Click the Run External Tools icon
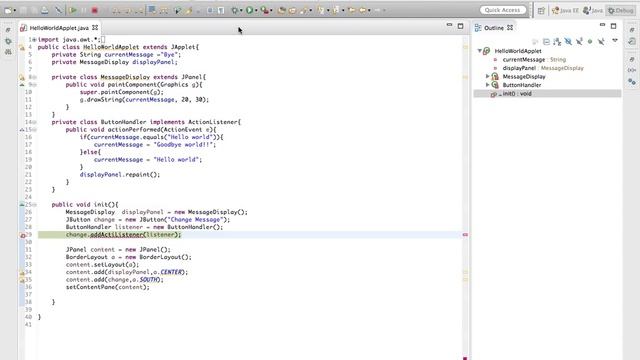 265,10
